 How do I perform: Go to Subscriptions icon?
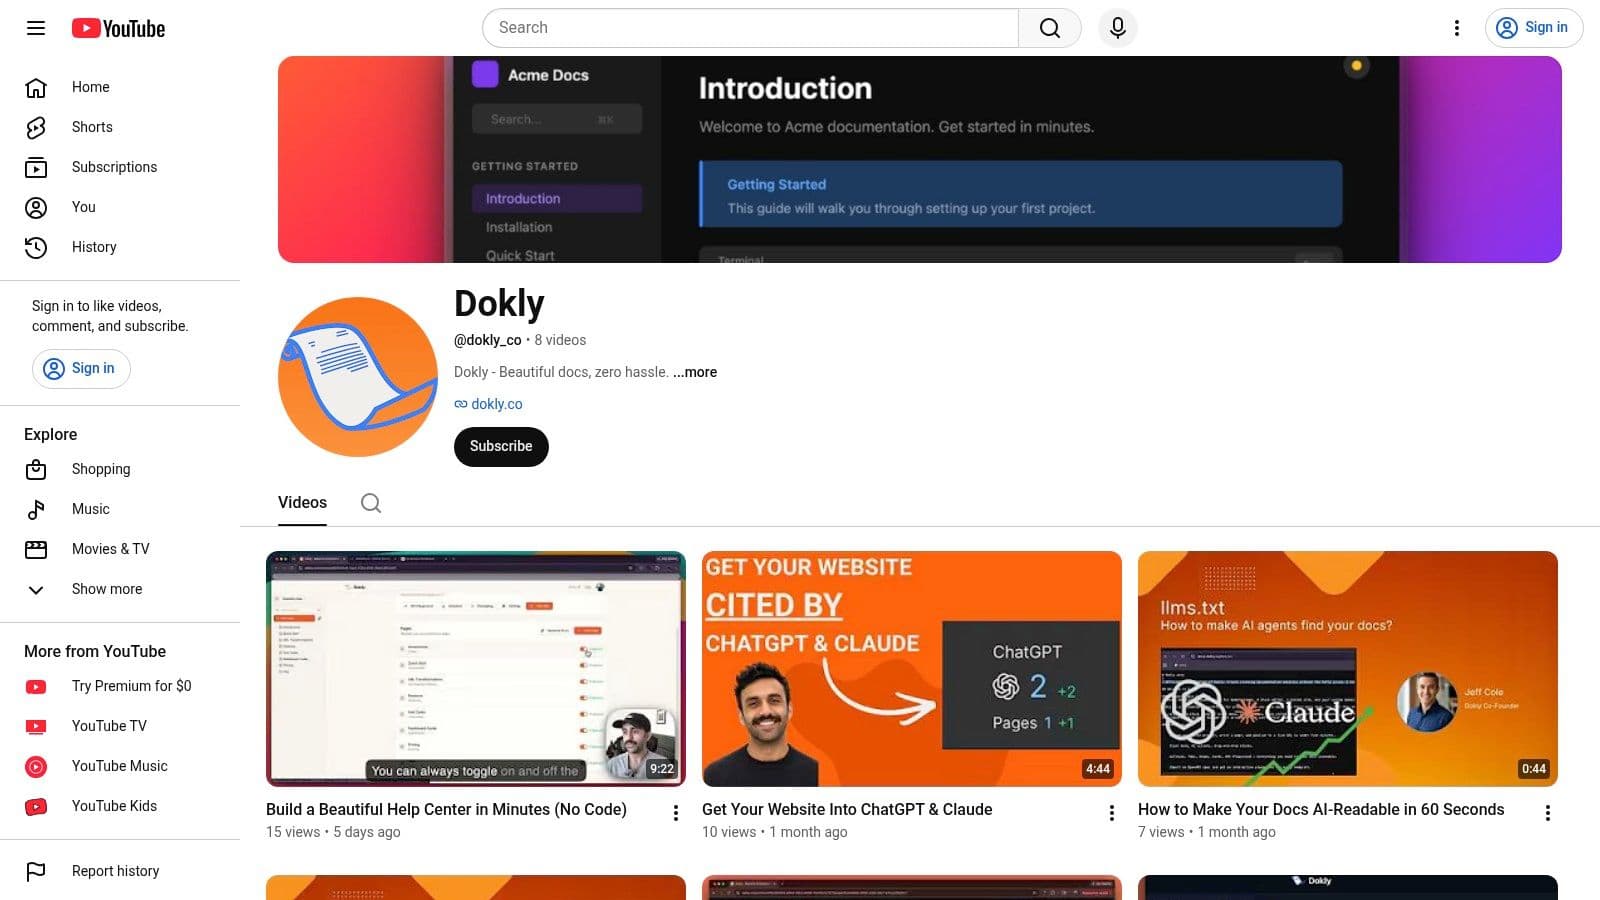click(36, 167)
